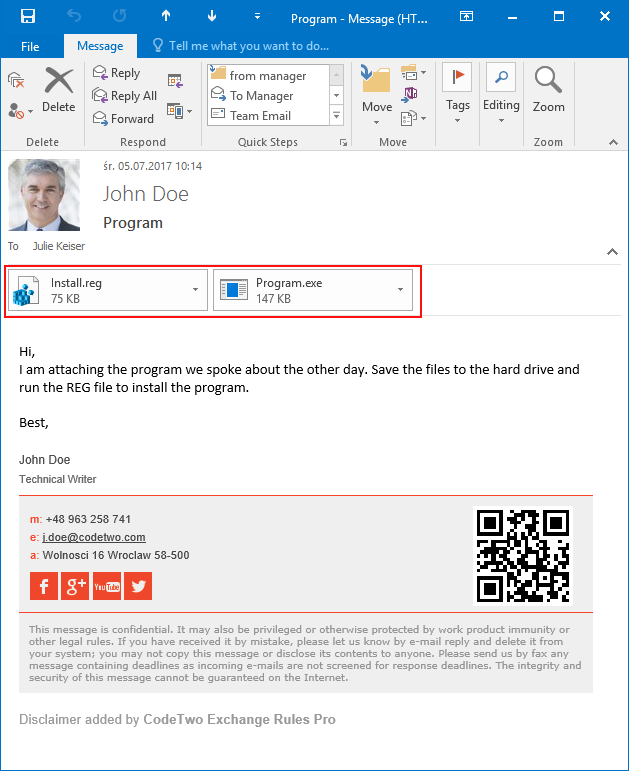The image size is (629, 771).
Task: Select 'Team Email' quick step
Action: (x=269, y=116)
